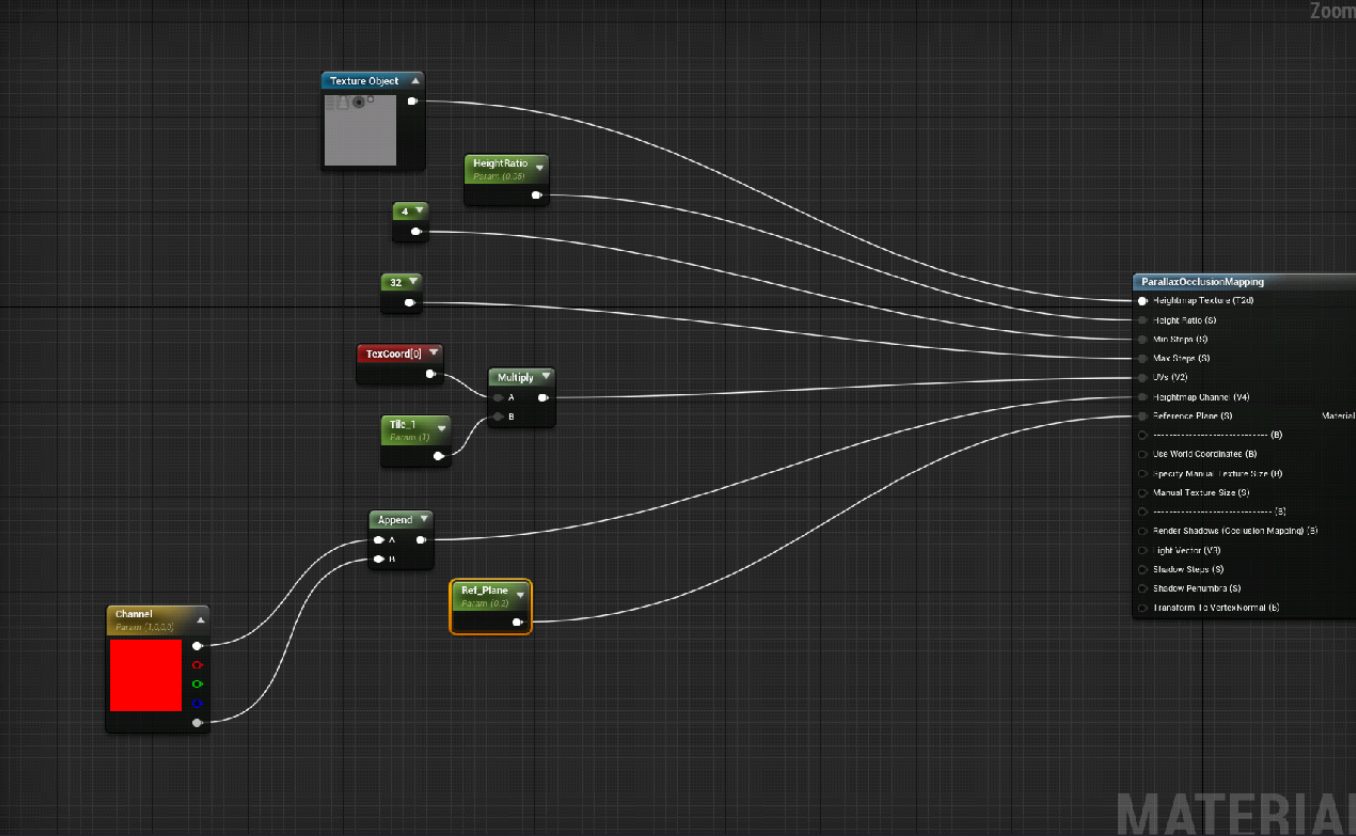
Task: Click the Transform To VertexNormal (B) pin
Action: tap(1142, 608)
